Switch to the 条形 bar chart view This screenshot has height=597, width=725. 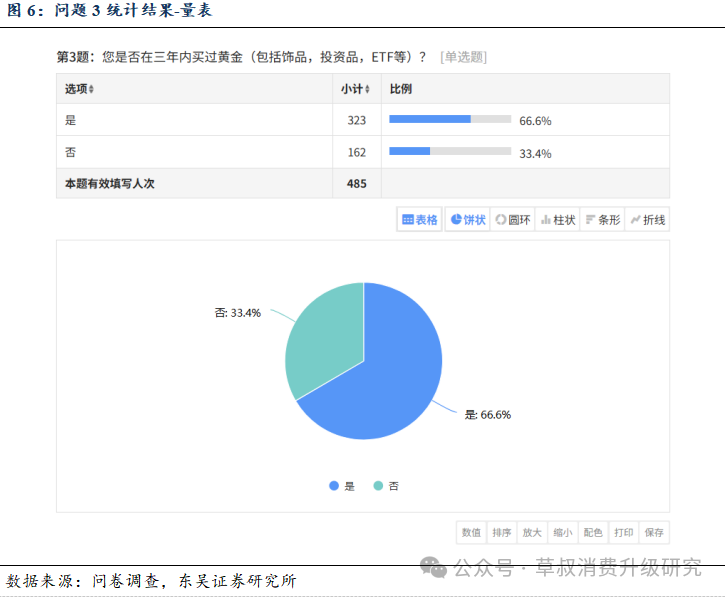click(602, 220)
